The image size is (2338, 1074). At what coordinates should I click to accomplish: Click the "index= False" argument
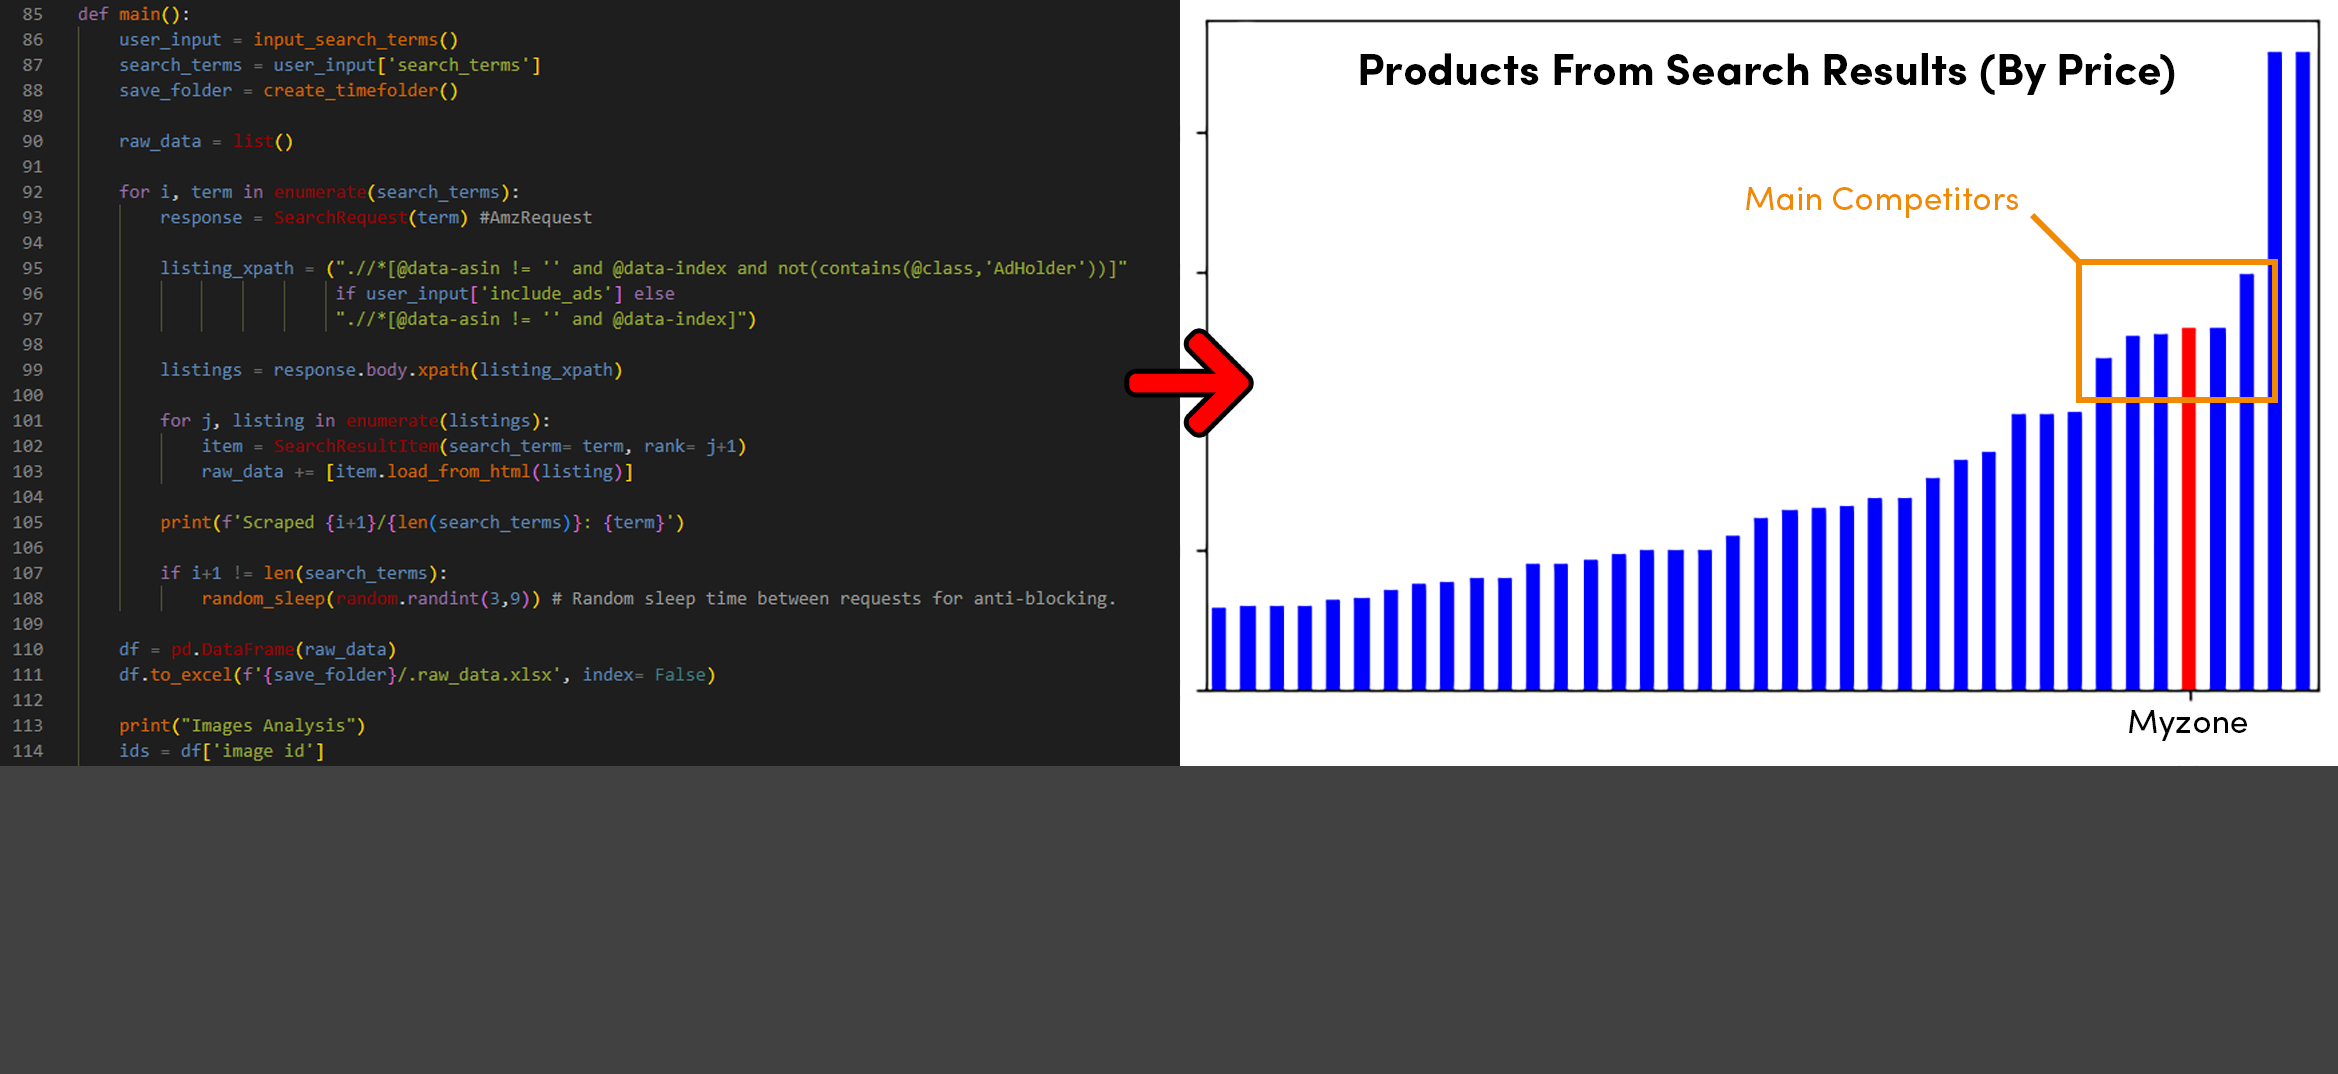(644, 675)
